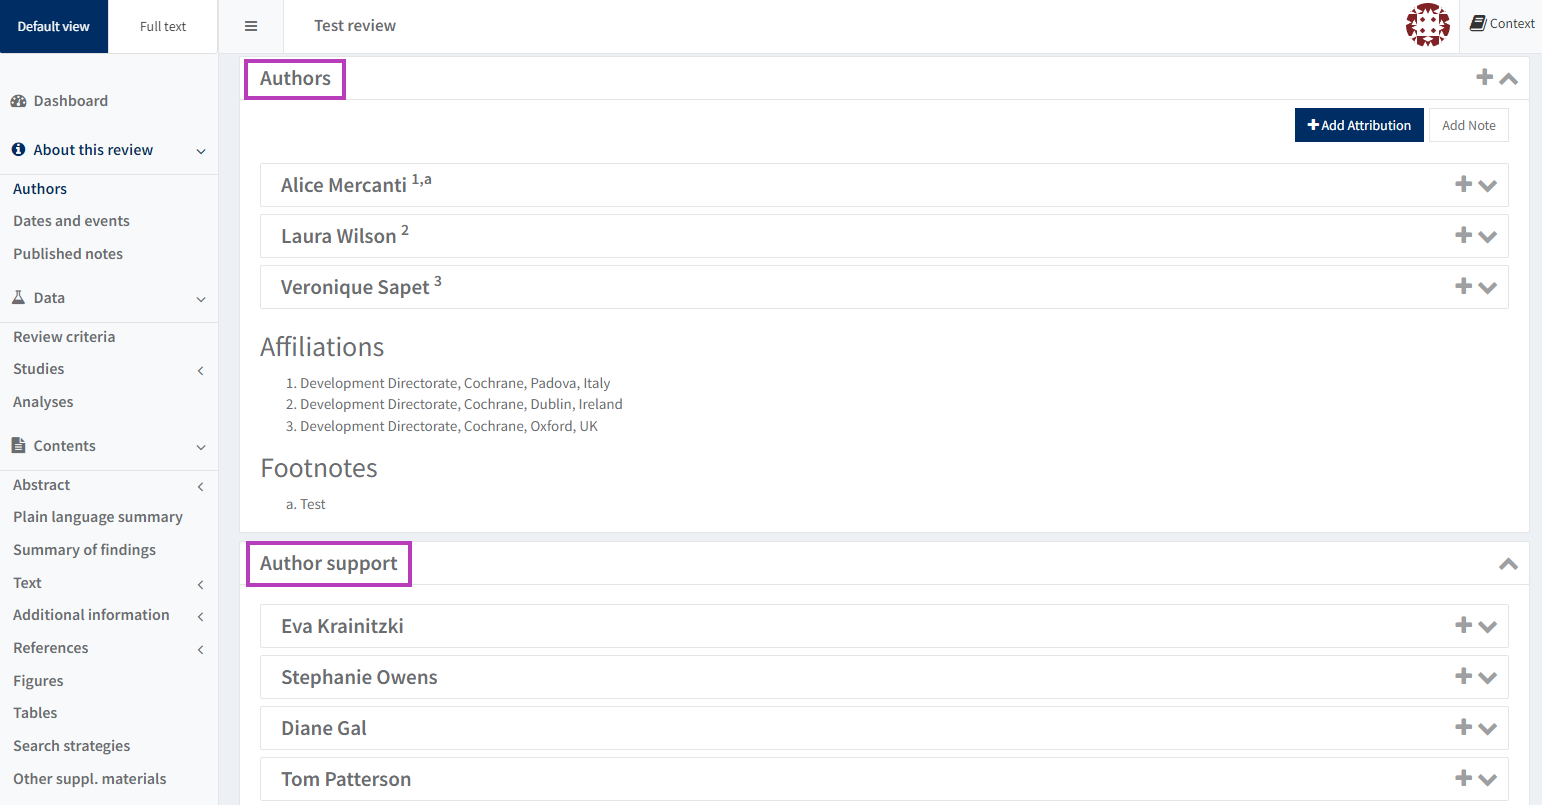
Task: Click plus icon in Authors section header
Action: pyautogui.click(x=1485, y=77)
